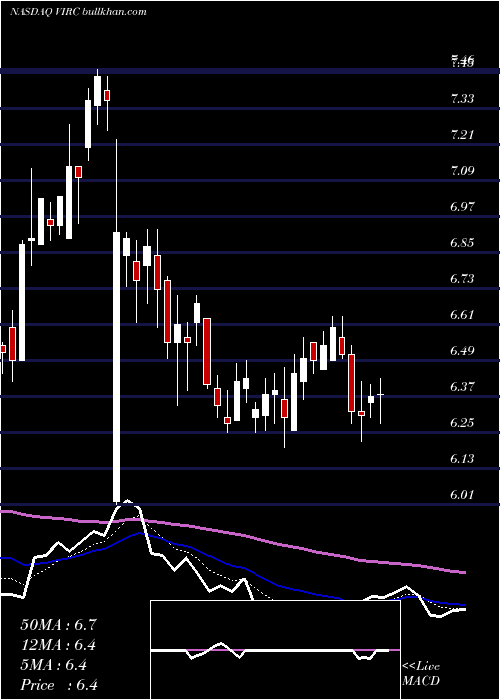Click the 7.33 price axis label
The width and height of the screenshot is (500, 700).
[x=462, y=99]
